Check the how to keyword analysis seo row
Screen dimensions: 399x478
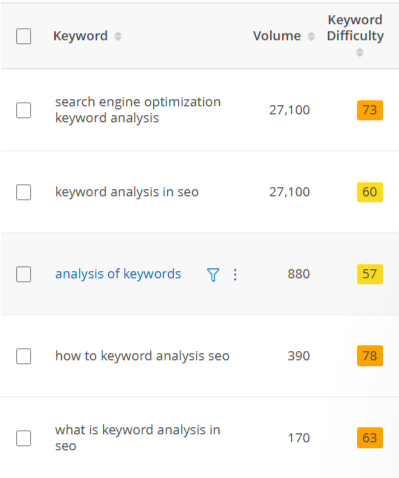tap(24, 356)
